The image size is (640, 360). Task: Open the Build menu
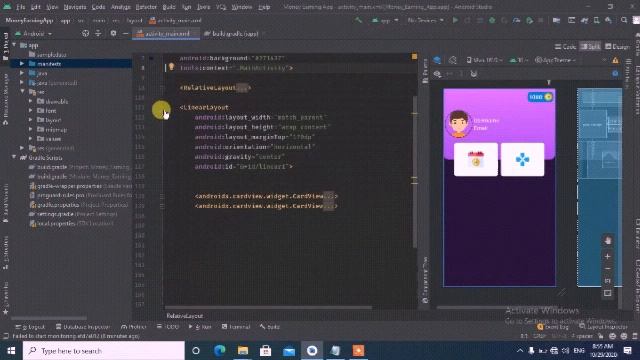[169, 7]
